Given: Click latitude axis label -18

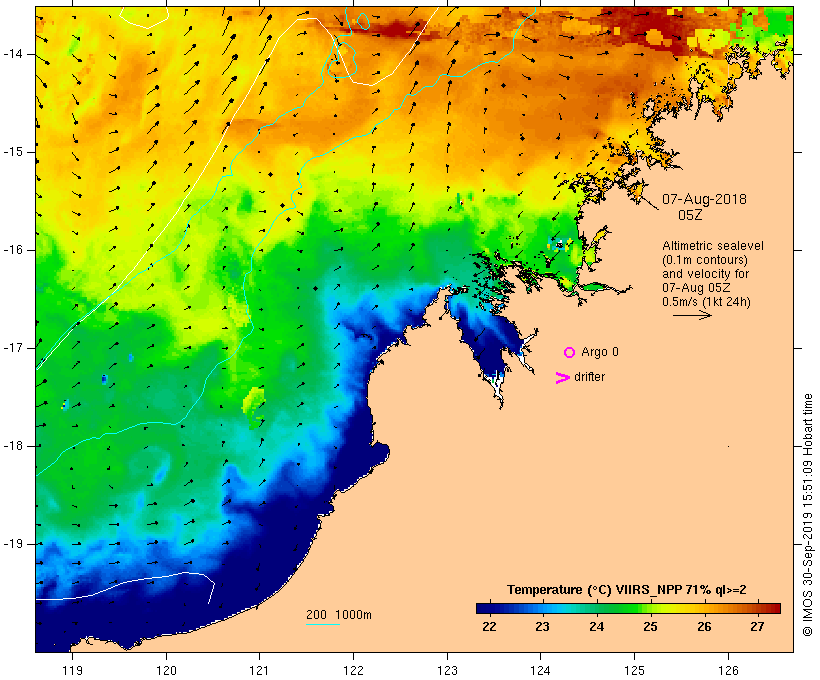Looking at the screenshot, I should [13, 446].
